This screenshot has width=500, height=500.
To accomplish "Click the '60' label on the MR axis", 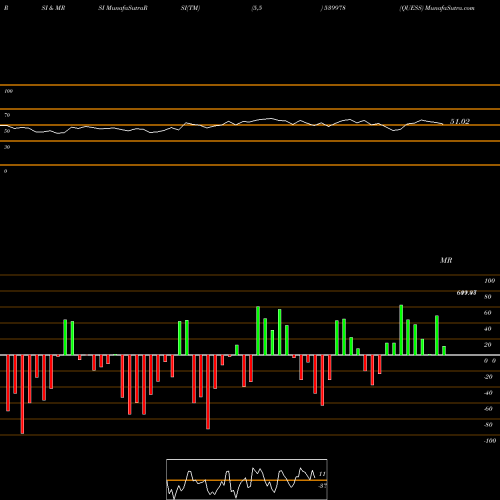I will pos(488,313).
